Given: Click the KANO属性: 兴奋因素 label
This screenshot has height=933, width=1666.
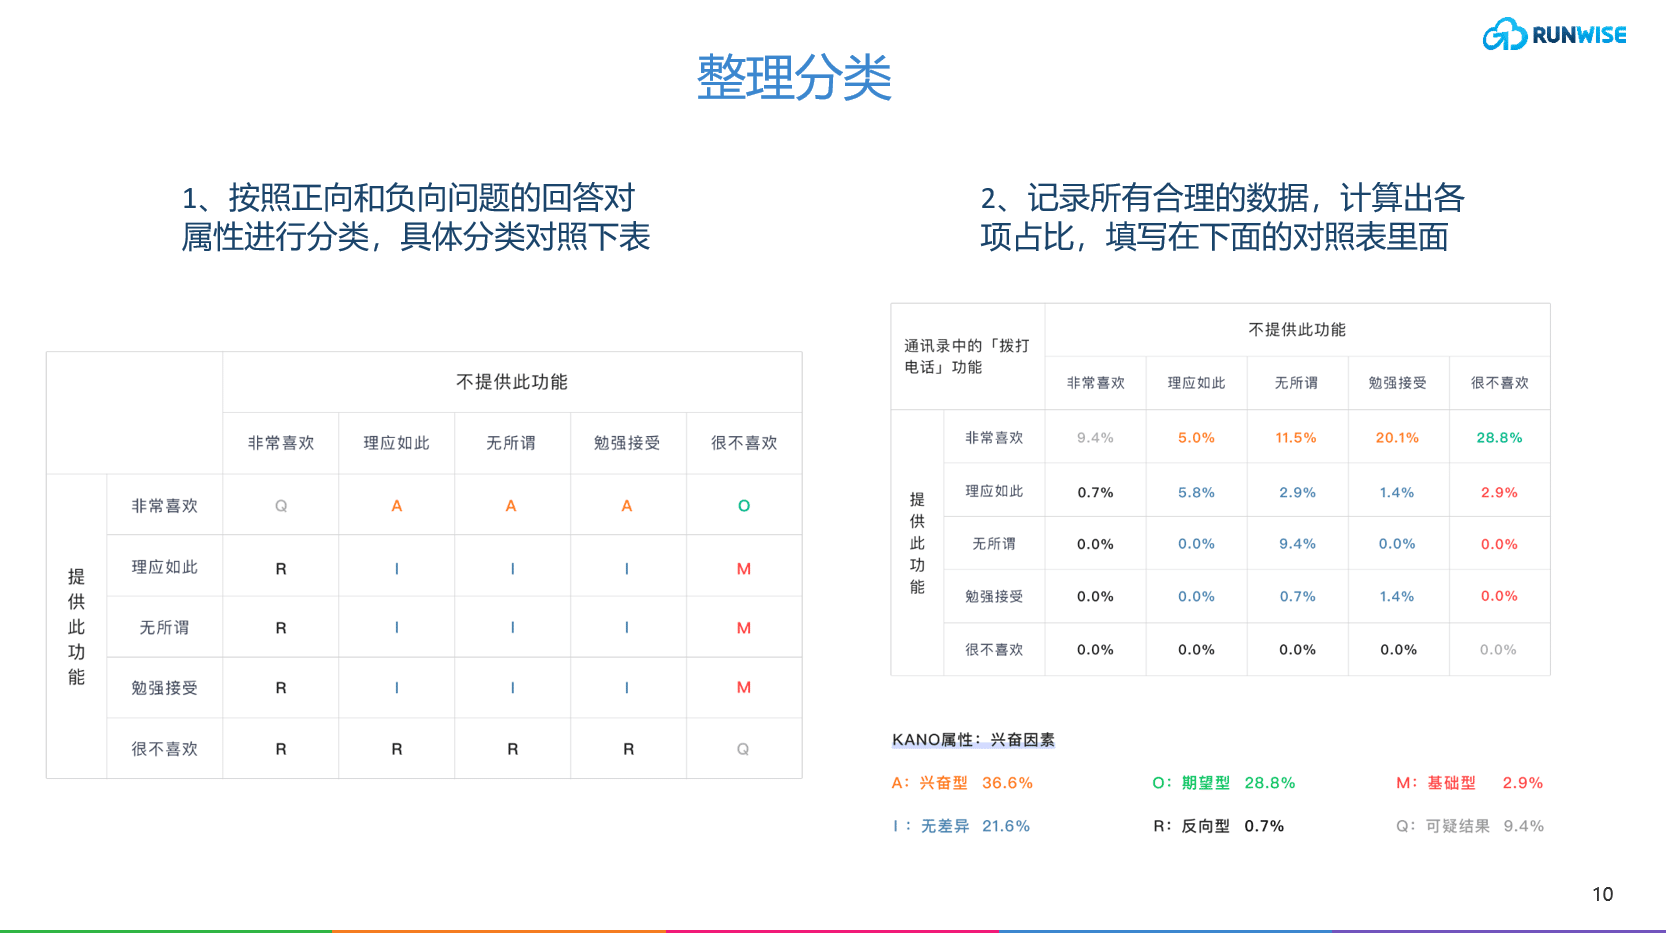Looking at the screenshot, I should click(x=973, y=740).
